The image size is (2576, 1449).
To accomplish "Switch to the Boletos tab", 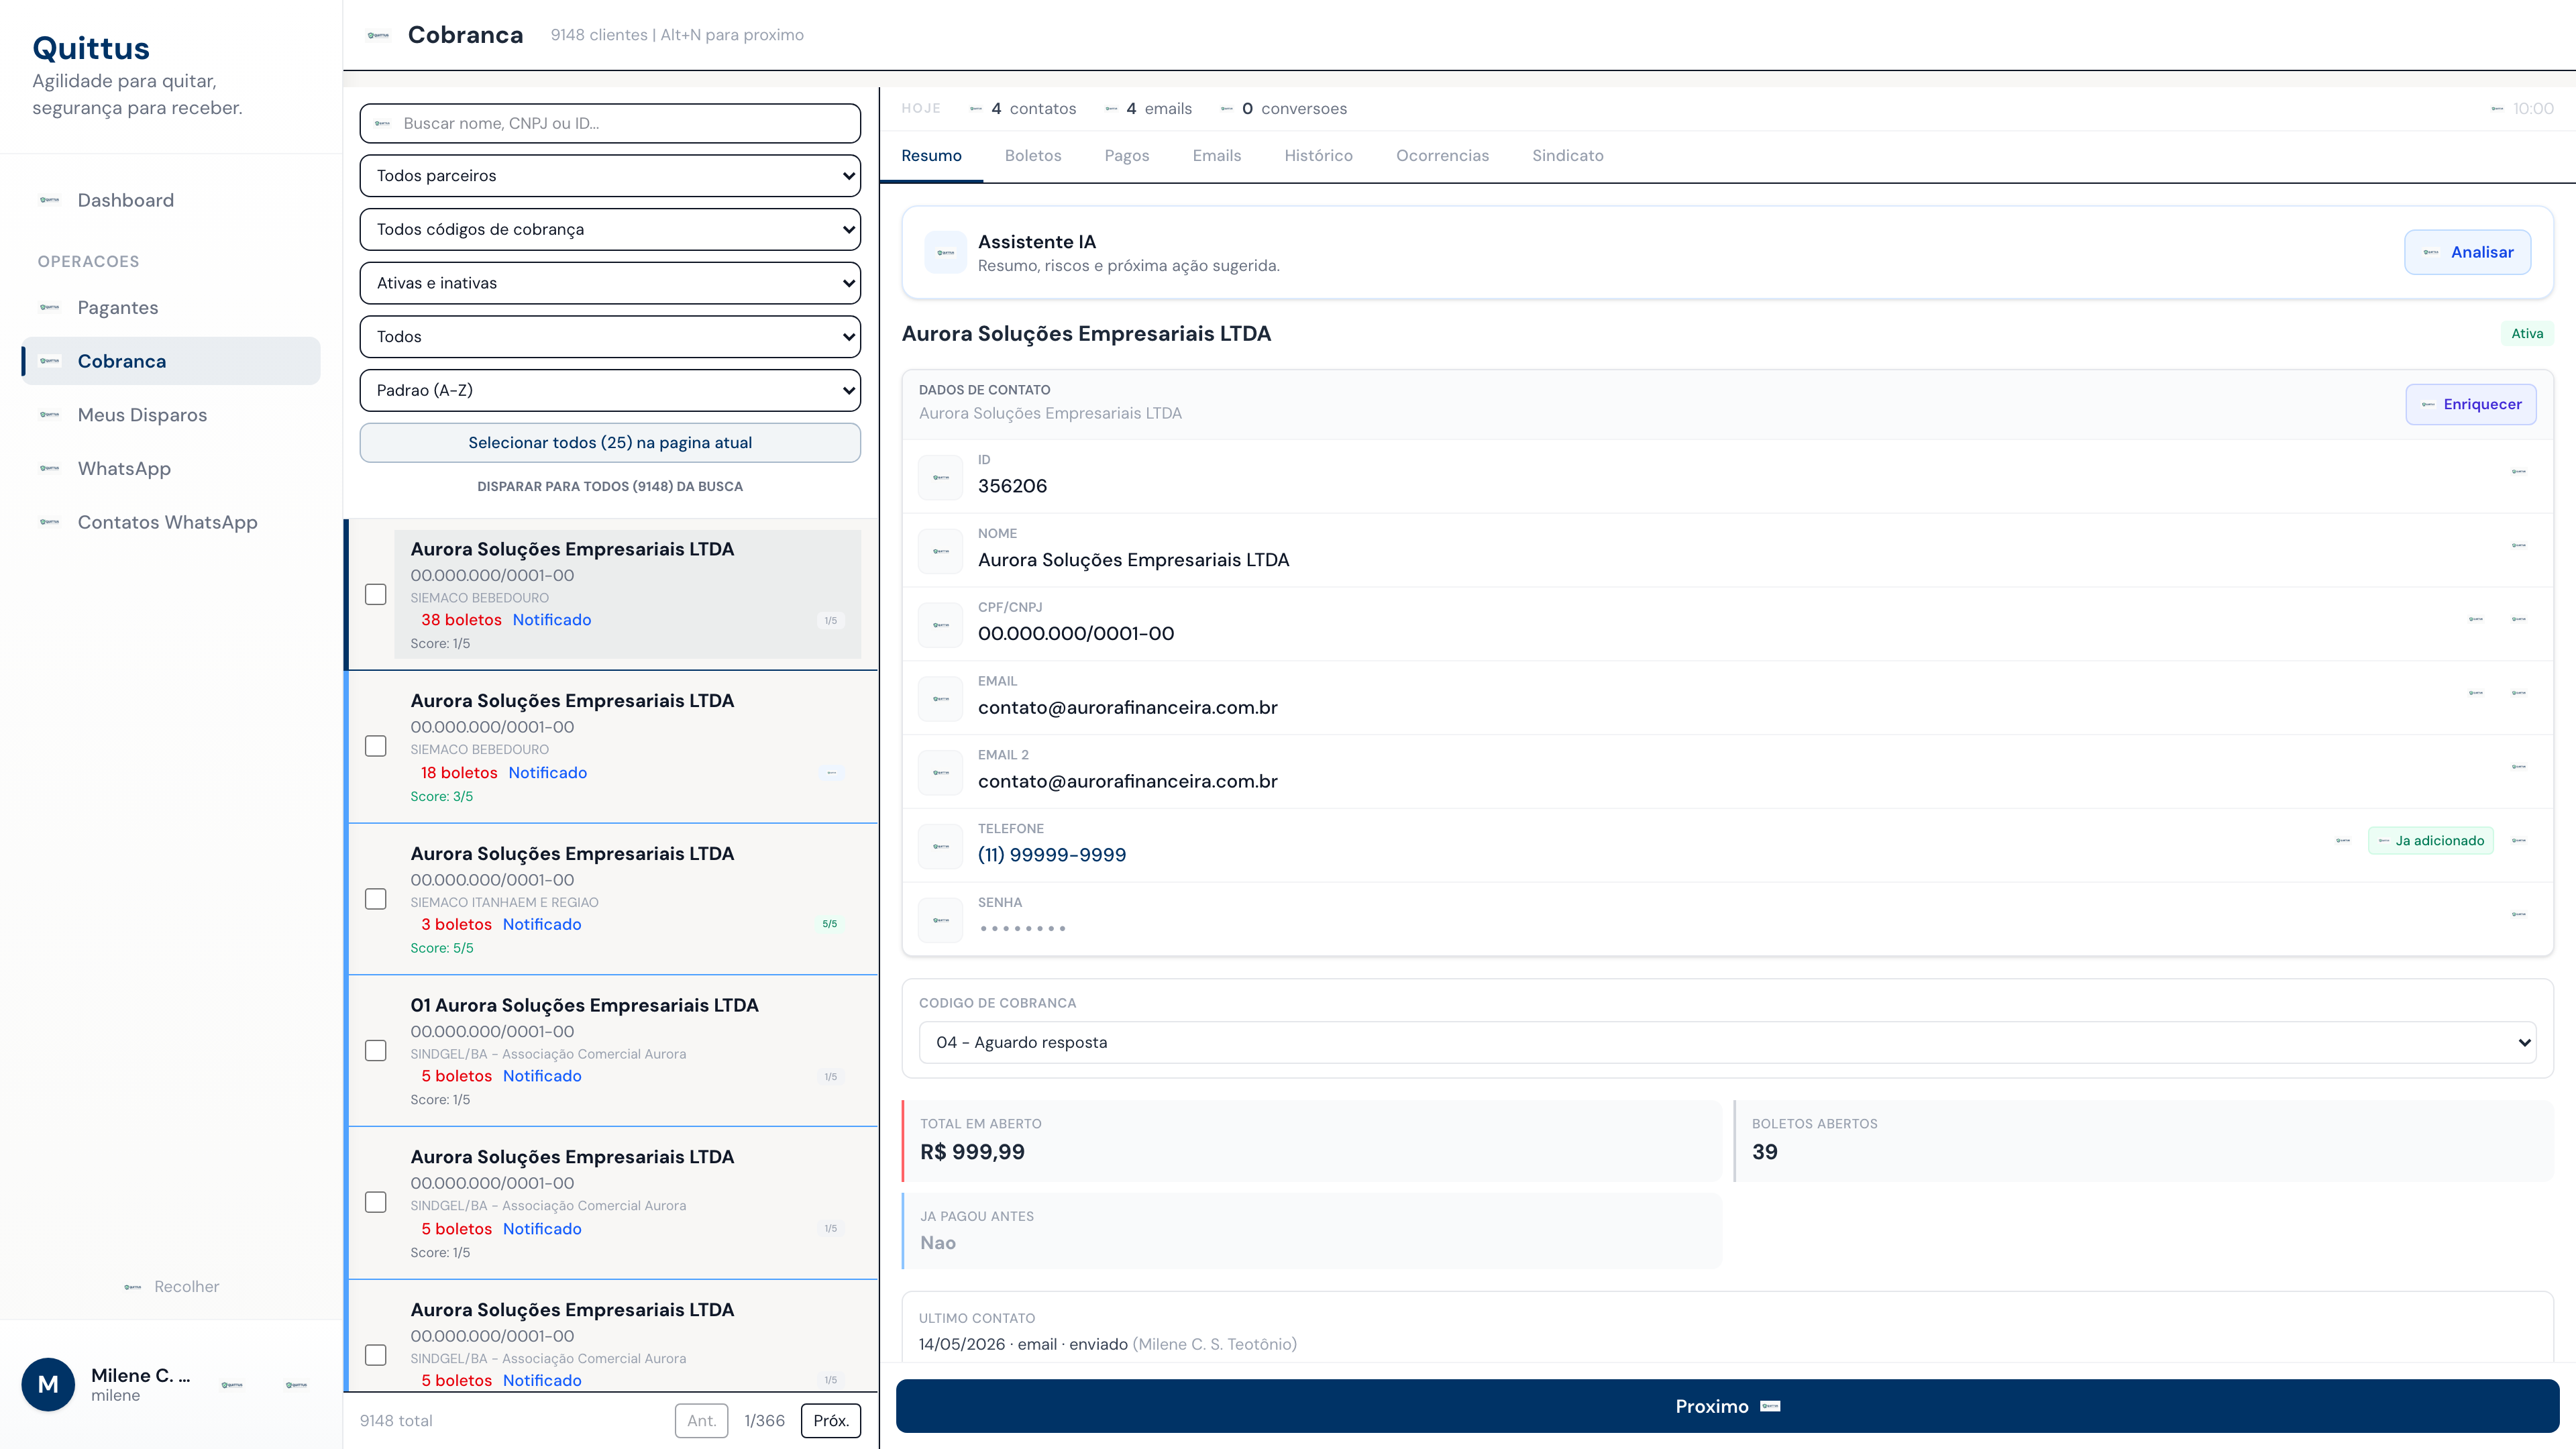I will tap(1033, 156).
